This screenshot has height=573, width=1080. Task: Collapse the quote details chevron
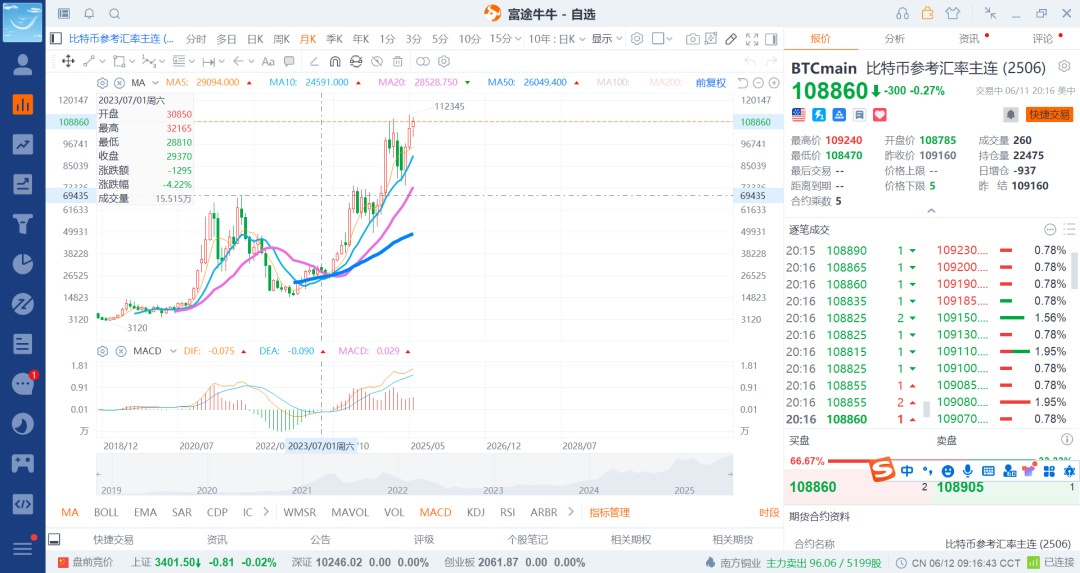pyautogui.click(x=931, y=211)
